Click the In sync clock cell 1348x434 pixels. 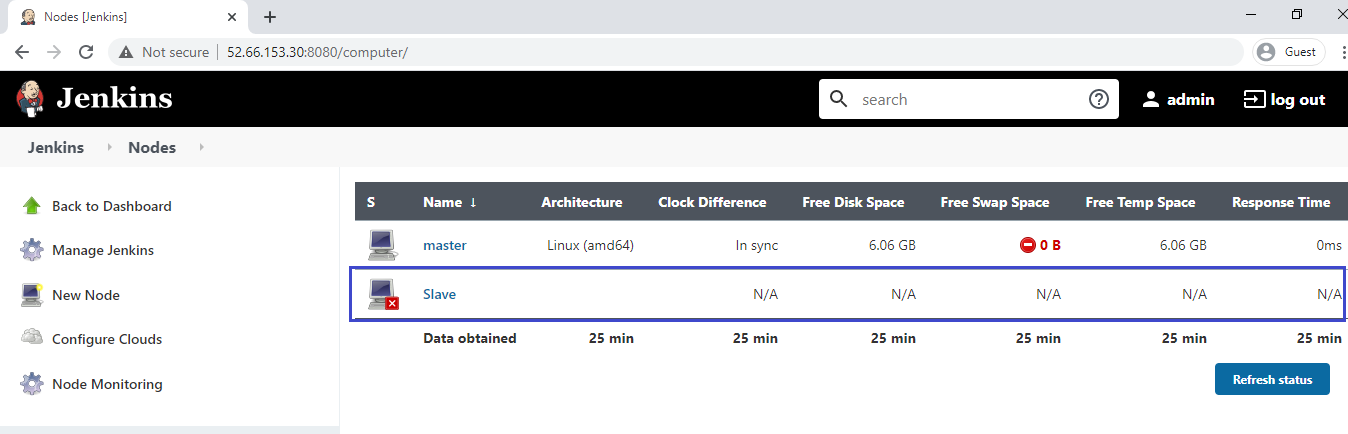point(757,245)
